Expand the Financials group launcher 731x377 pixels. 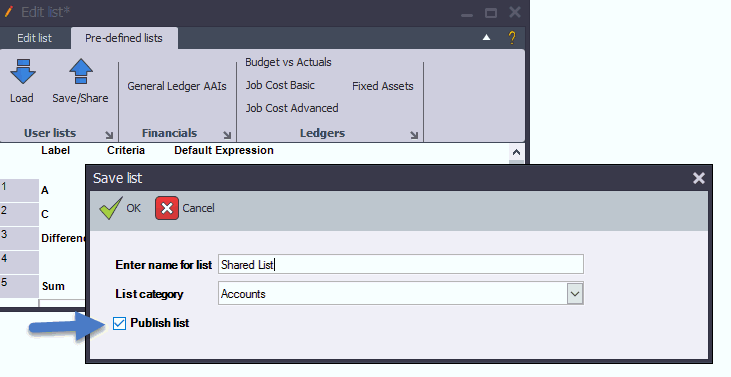click(227, 135)
